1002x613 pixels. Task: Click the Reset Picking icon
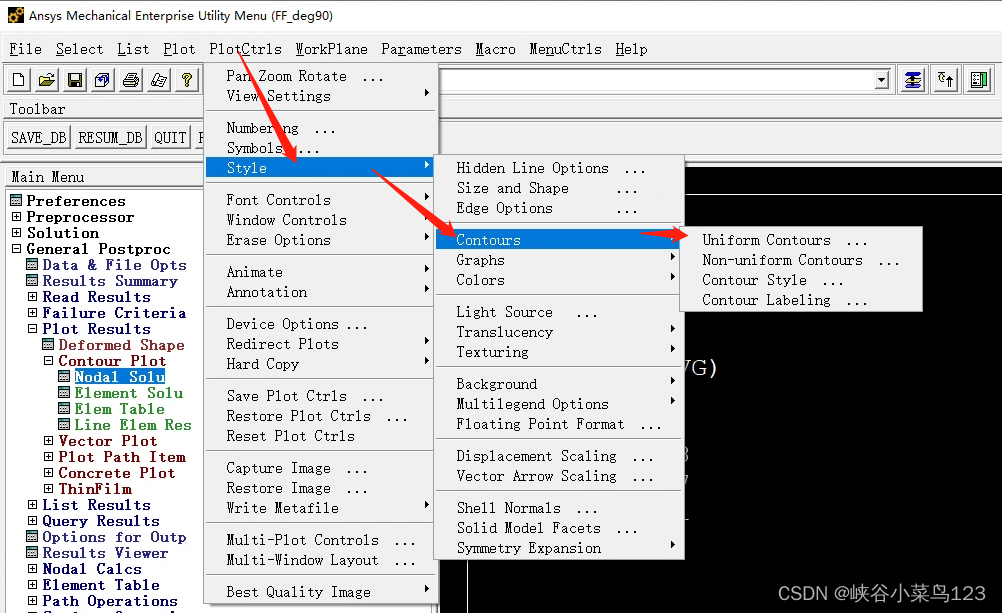coord(946,80)
